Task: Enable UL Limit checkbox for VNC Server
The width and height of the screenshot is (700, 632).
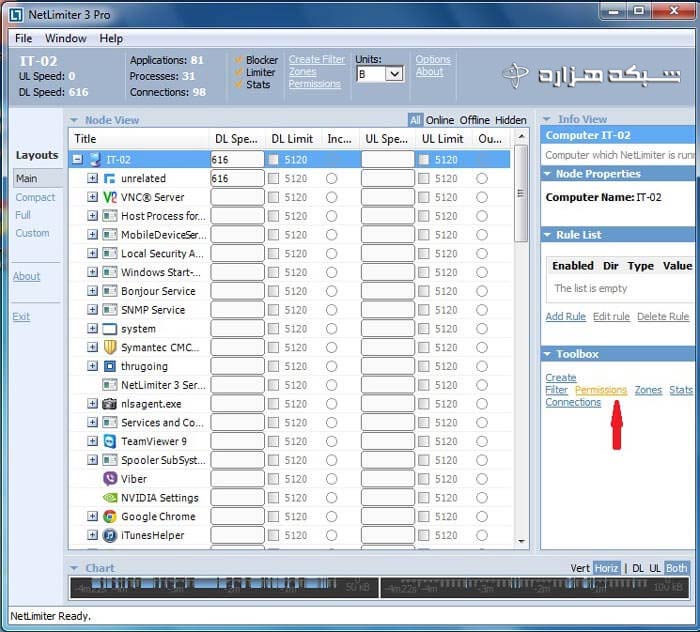Action: [424, 197]
